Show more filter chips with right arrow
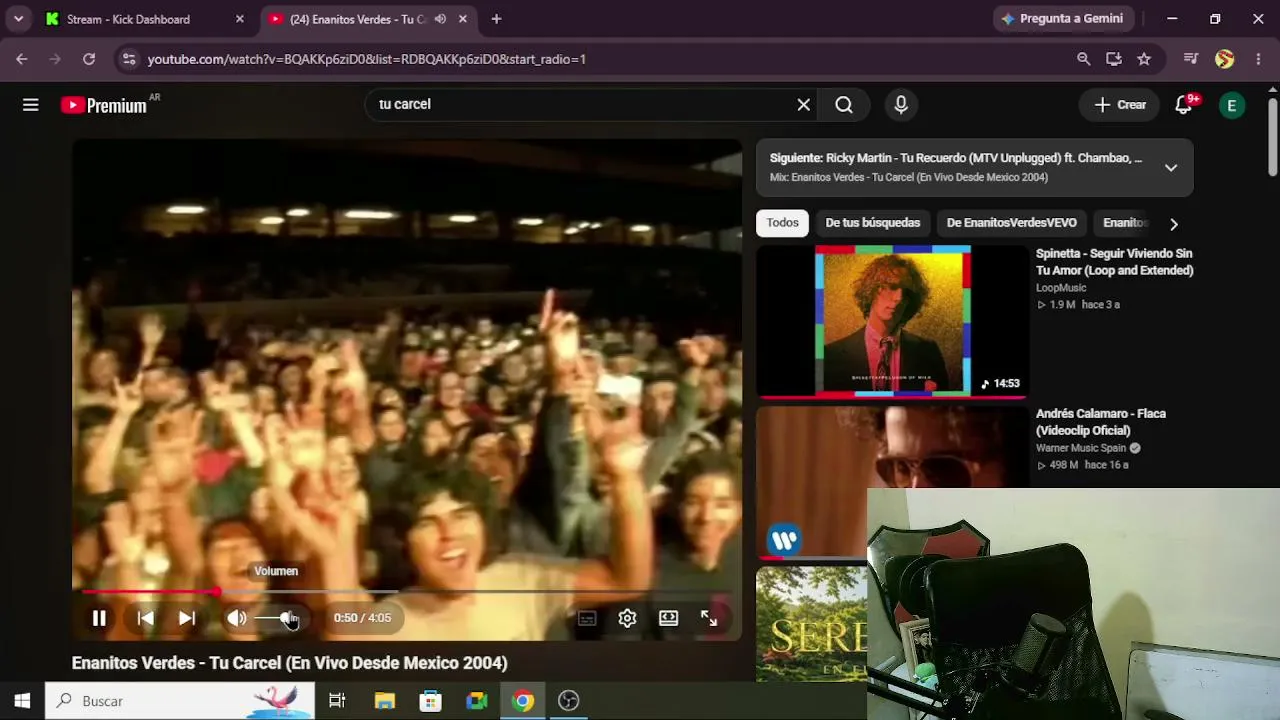 pyautogui.click(x=1174, y=224)
